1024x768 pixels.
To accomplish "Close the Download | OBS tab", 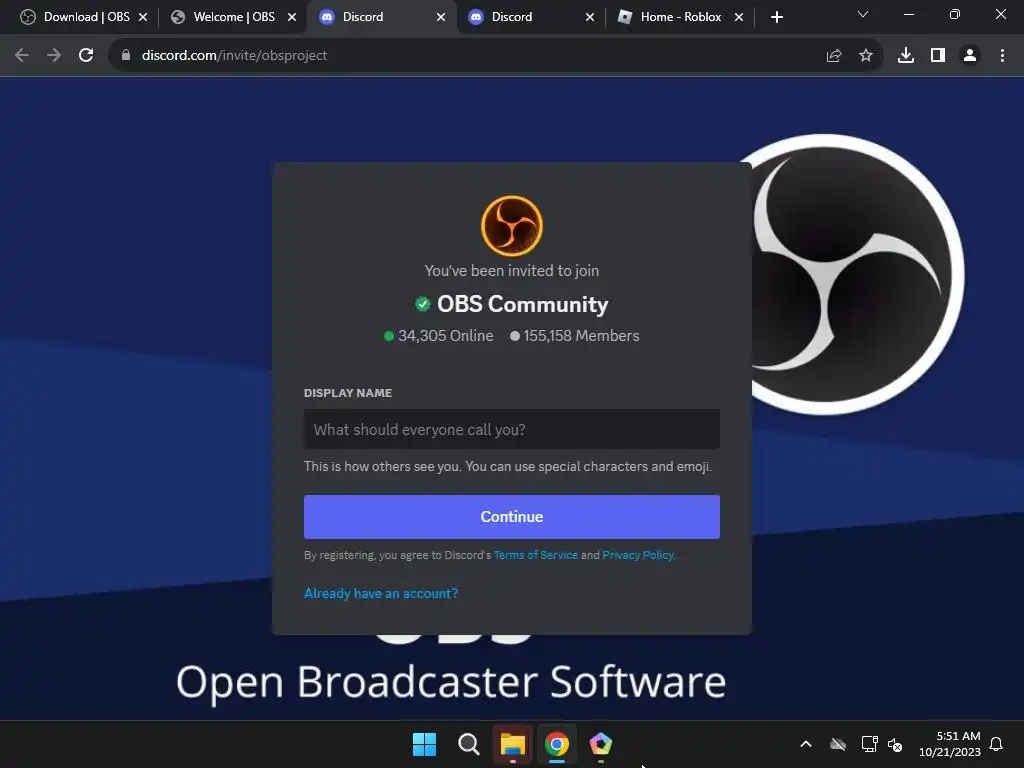I will pyautogui.click(x=143, y=17).
